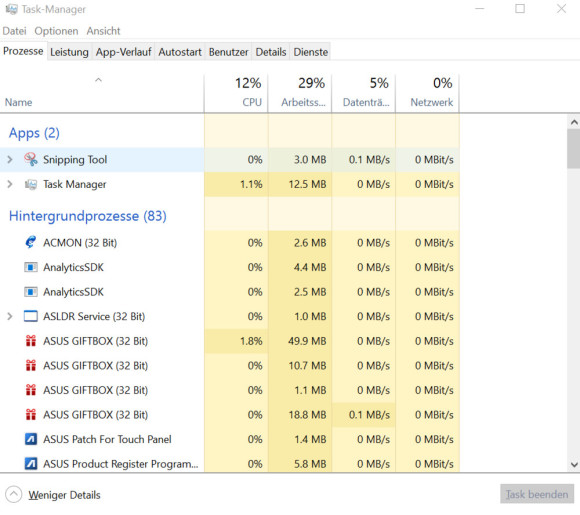The image size is (580, 515).
Task: Switch to the Leistung tab
Action: (69, 52)
